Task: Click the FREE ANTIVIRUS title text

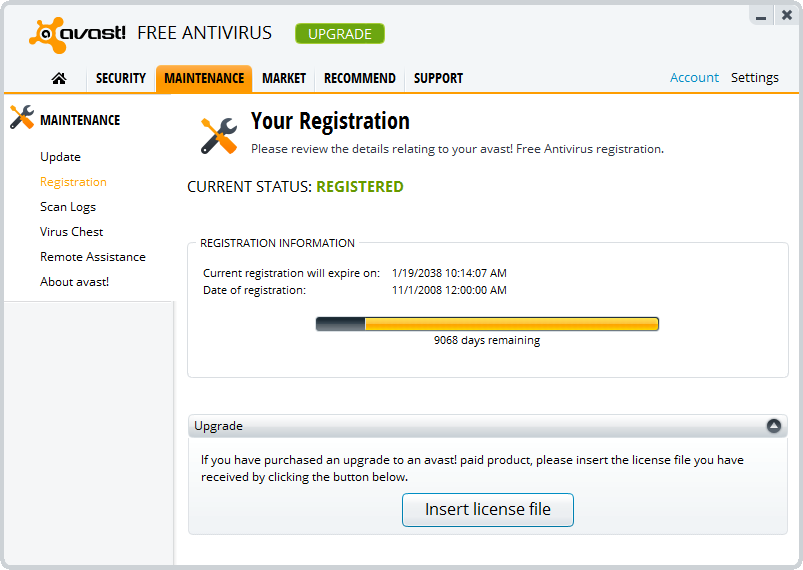Action: (204, 33)
